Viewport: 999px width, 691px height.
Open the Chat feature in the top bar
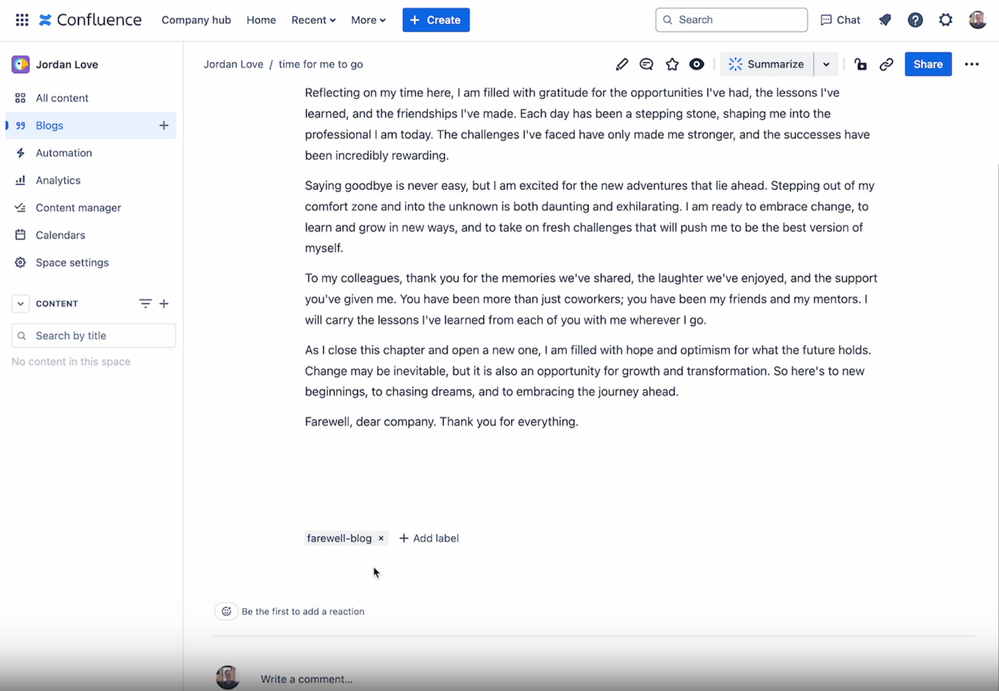840,19
